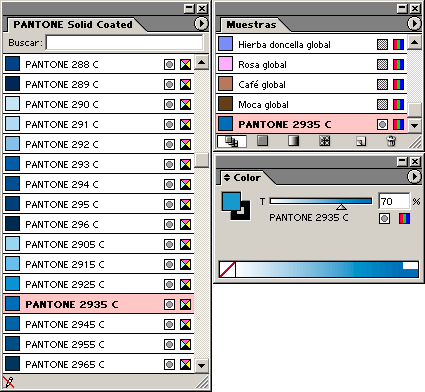The image size is (425, 392).
Task: Click the RGB mode icon in the Color panel
Action: (x=404, y=219)
